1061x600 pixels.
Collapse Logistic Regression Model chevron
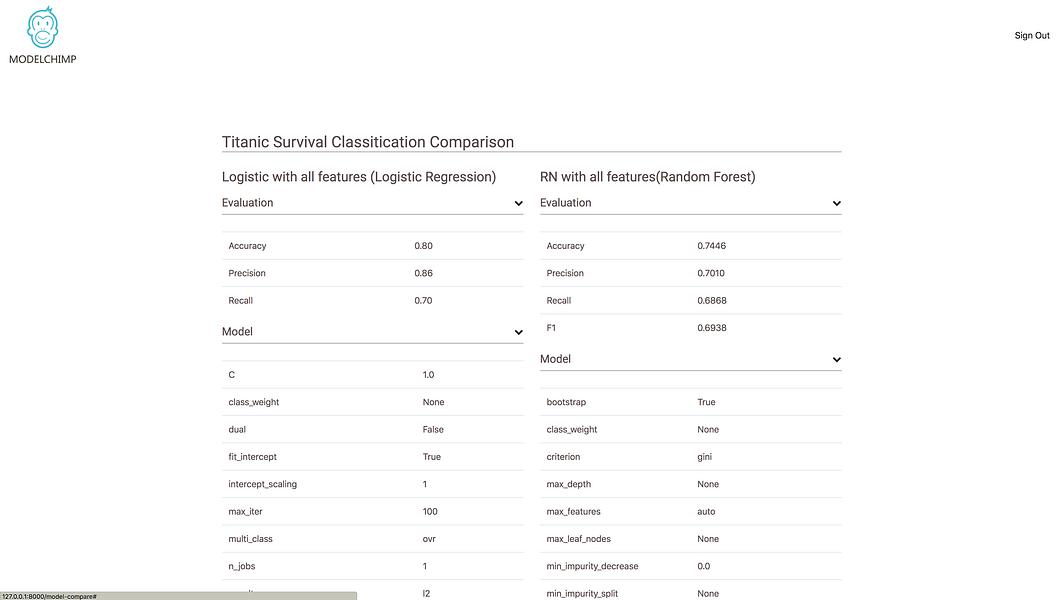tap(518, 332)
